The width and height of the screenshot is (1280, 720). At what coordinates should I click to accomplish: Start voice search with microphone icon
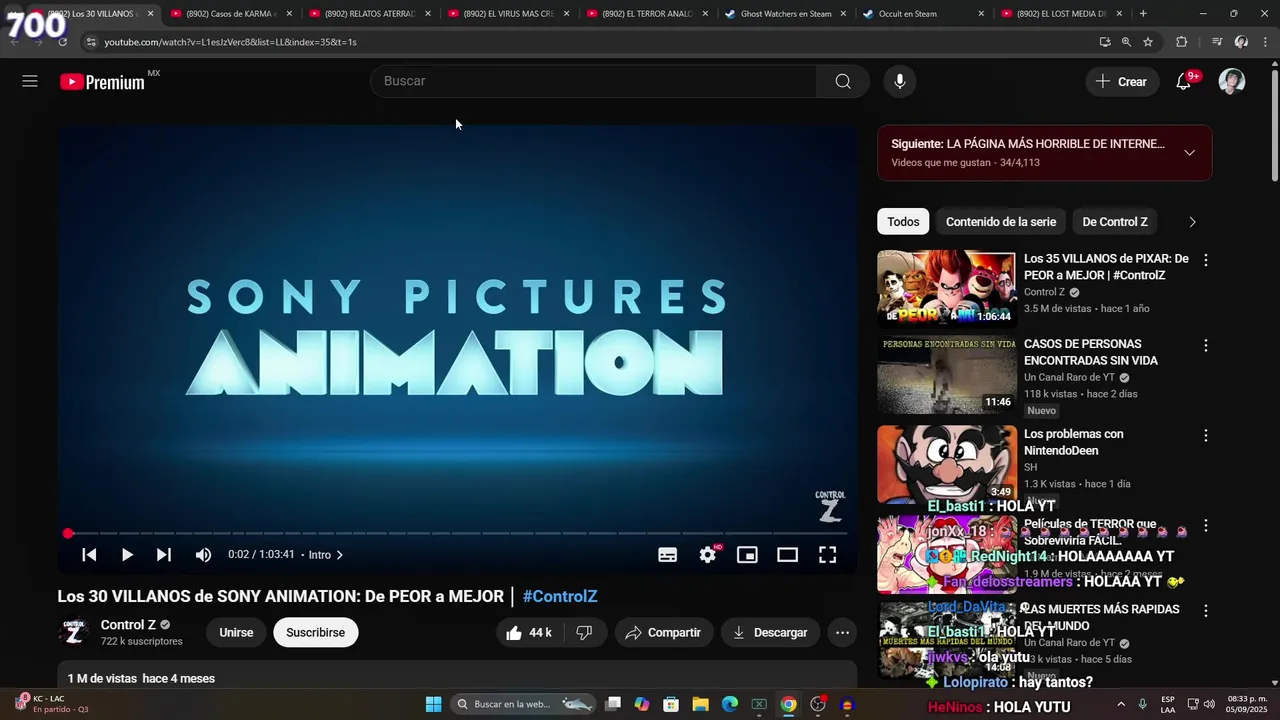click(900, 81)
